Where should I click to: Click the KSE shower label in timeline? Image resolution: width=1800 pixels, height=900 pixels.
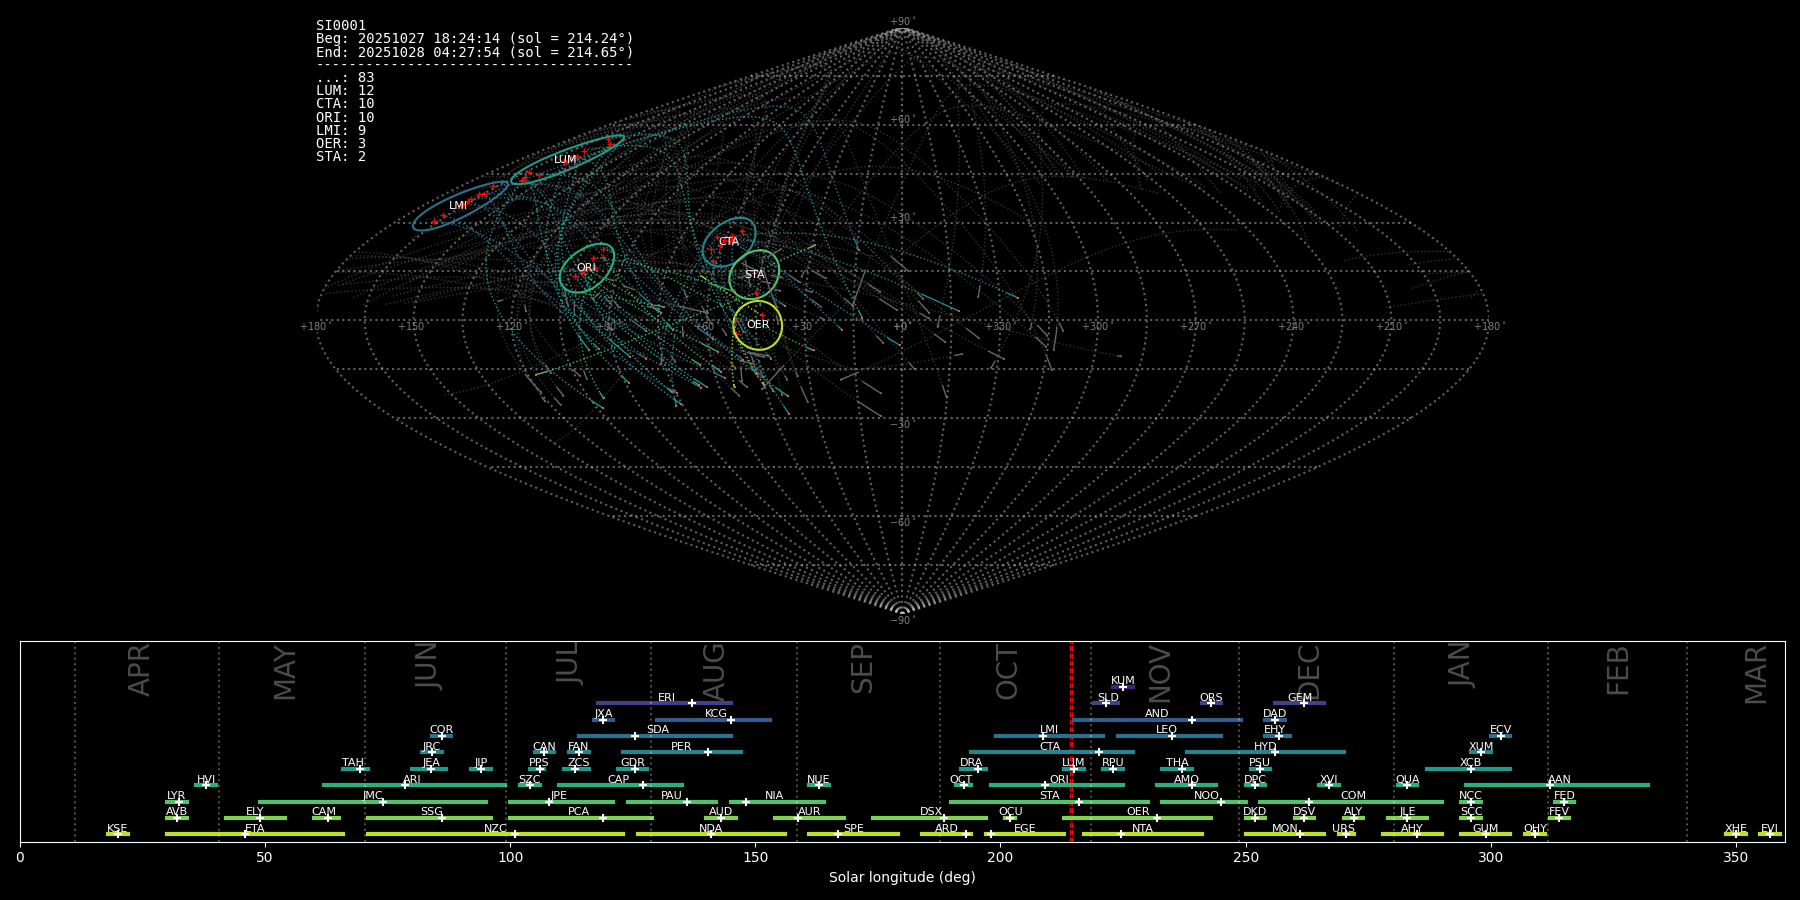117,829
